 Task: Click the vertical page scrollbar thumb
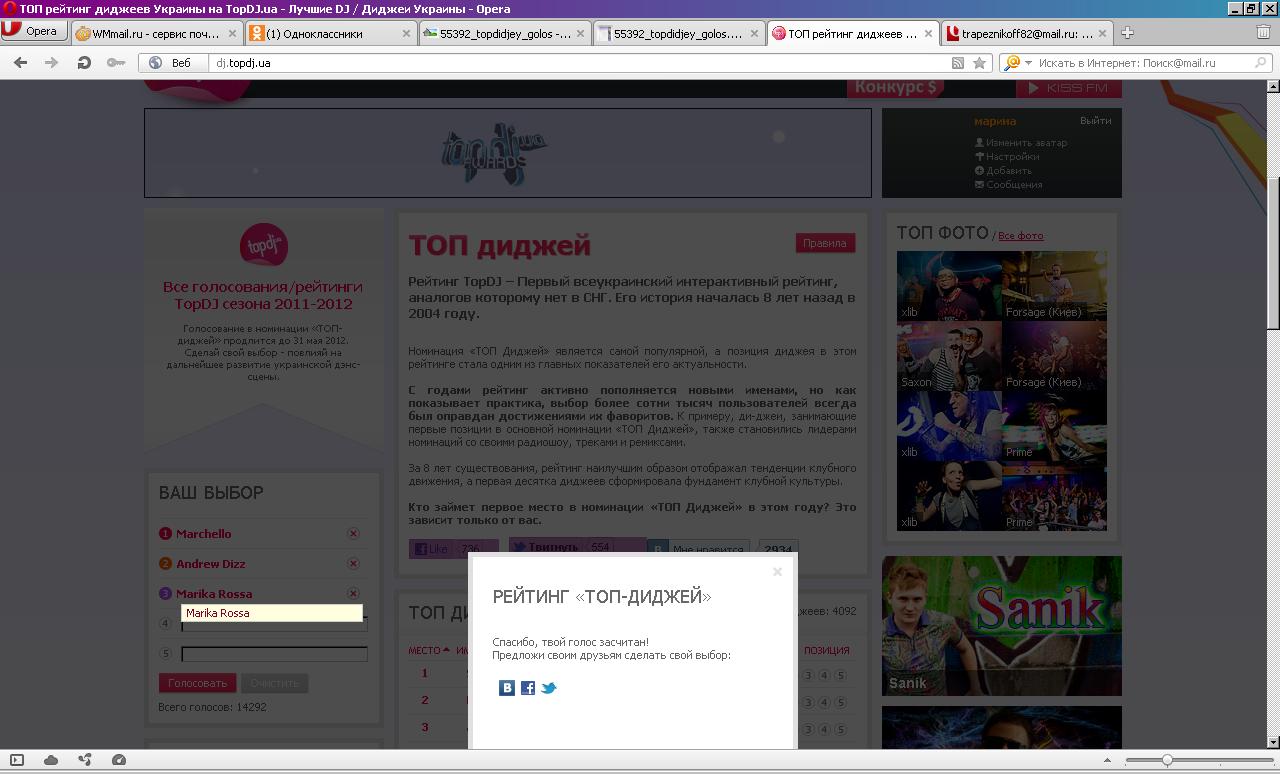click(x=1273, y=252)
